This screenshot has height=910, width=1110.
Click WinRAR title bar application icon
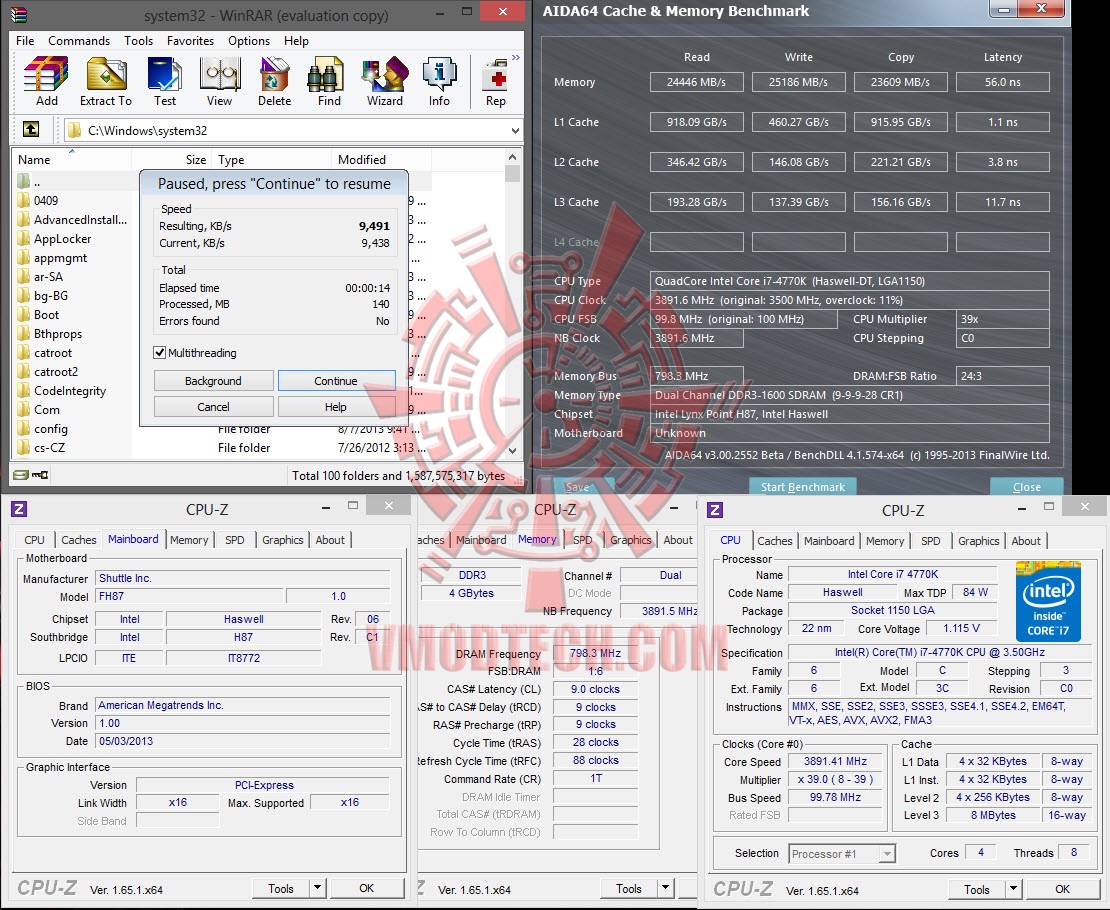(x=19, y=14)
